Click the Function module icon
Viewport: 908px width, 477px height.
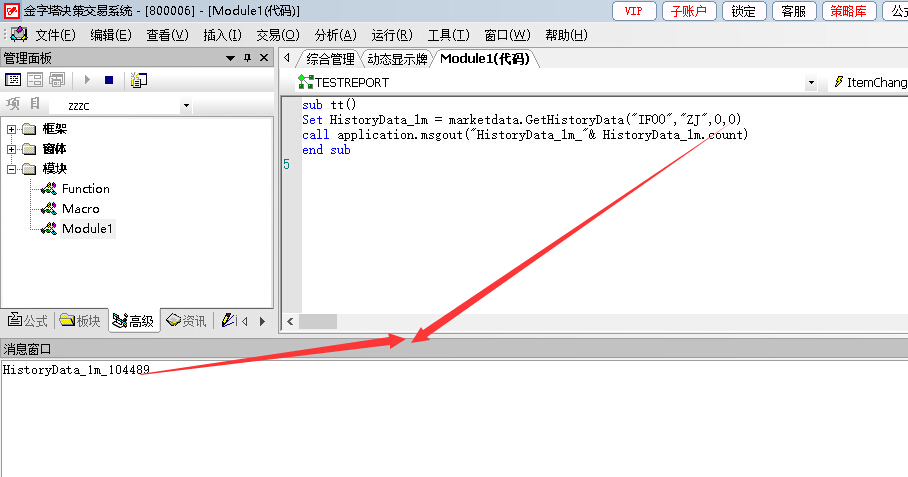coord(49,189)
